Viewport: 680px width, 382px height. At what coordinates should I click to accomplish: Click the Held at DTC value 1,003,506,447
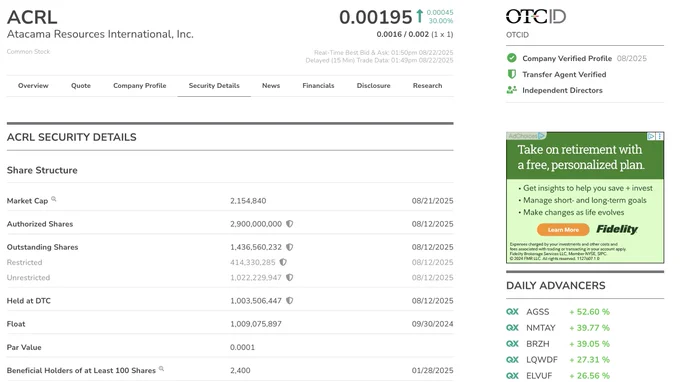[x=256, y=300]
